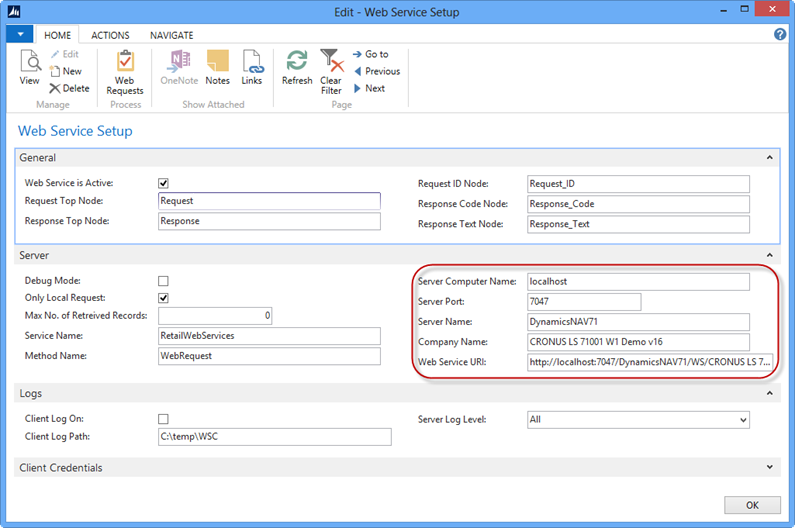Screen dimensions: 795x528
Task: Toggle the Client Log On checkbox
Action: tap(163, 419)
